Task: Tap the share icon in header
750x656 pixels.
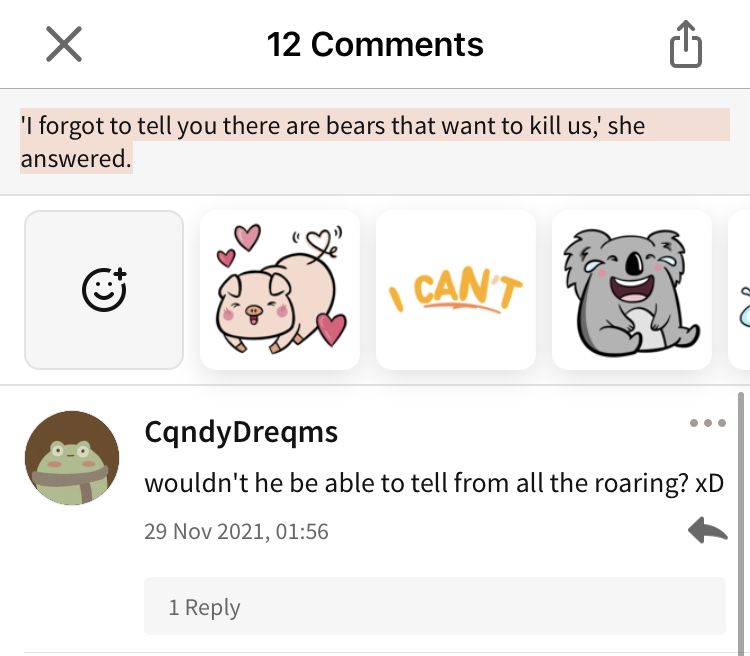Action: [x=686, y=44]
